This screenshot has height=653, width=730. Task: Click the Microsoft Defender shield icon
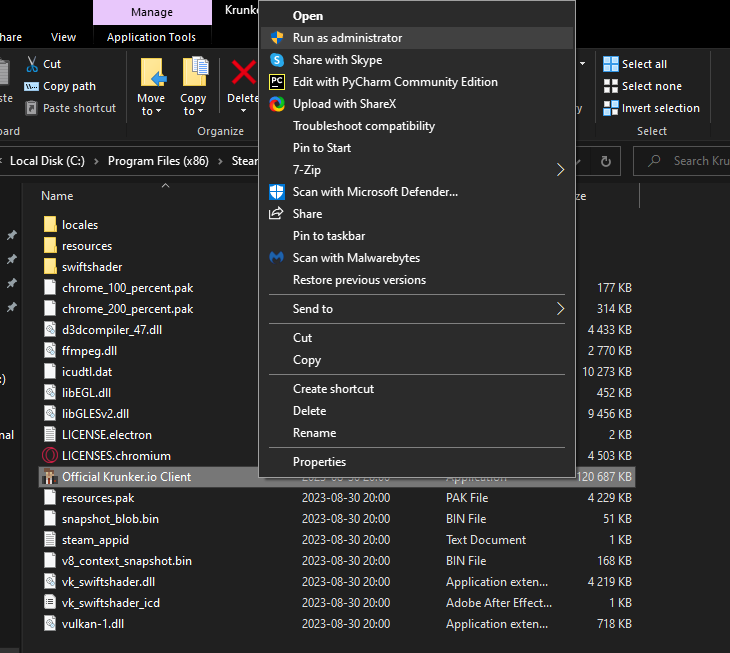[277, 192]
